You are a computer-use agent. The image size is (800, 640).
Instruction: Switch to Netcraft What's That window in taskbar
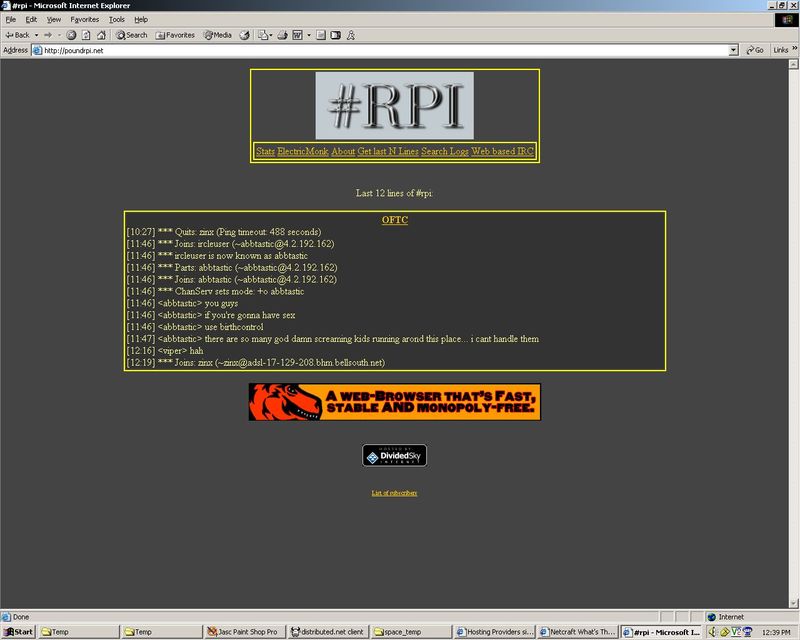(x=578, y=632)
